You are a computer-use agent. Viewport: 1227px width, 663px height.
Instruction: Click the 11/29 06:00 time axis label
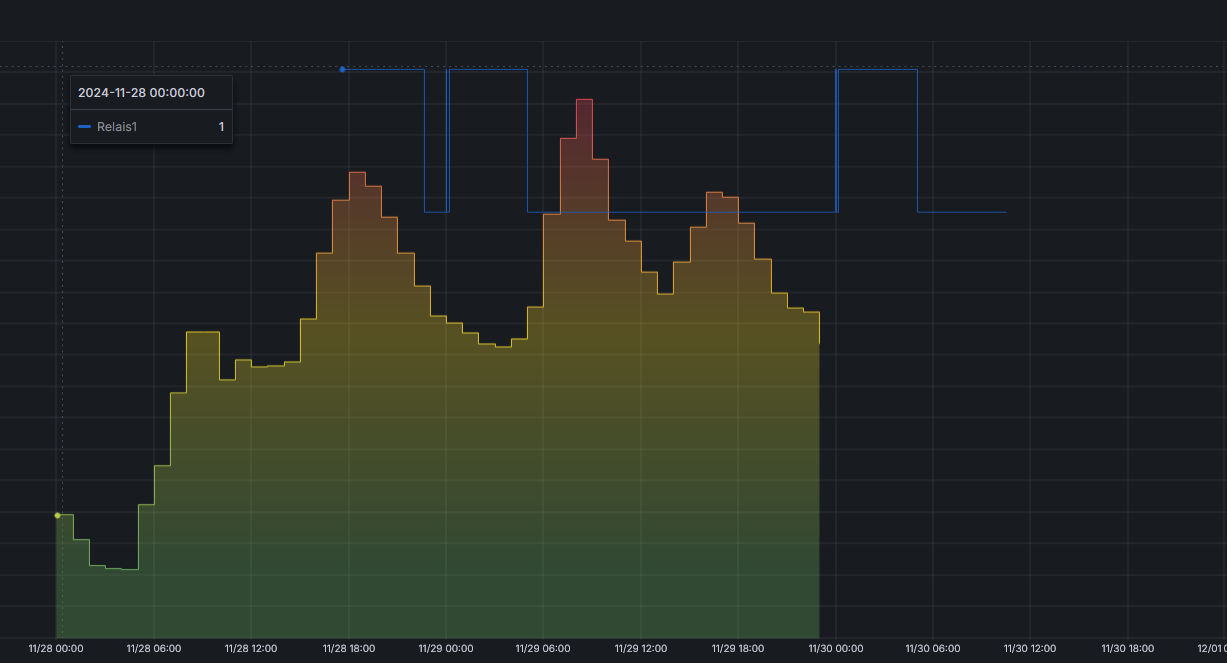[x=543, y=649]
